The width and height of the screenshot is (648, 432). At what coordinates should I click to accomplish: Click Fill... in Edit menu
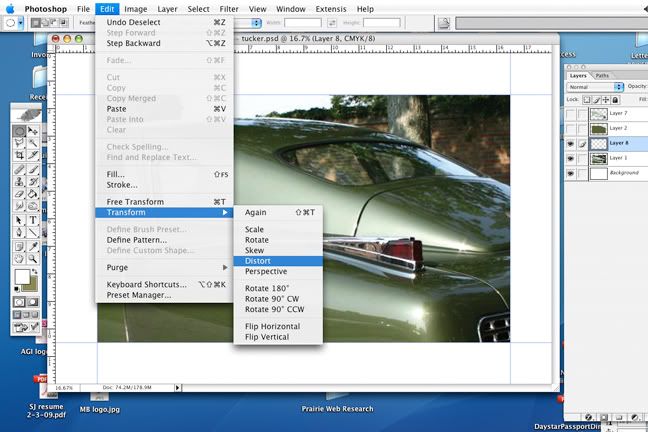click(x=164, y=174)
